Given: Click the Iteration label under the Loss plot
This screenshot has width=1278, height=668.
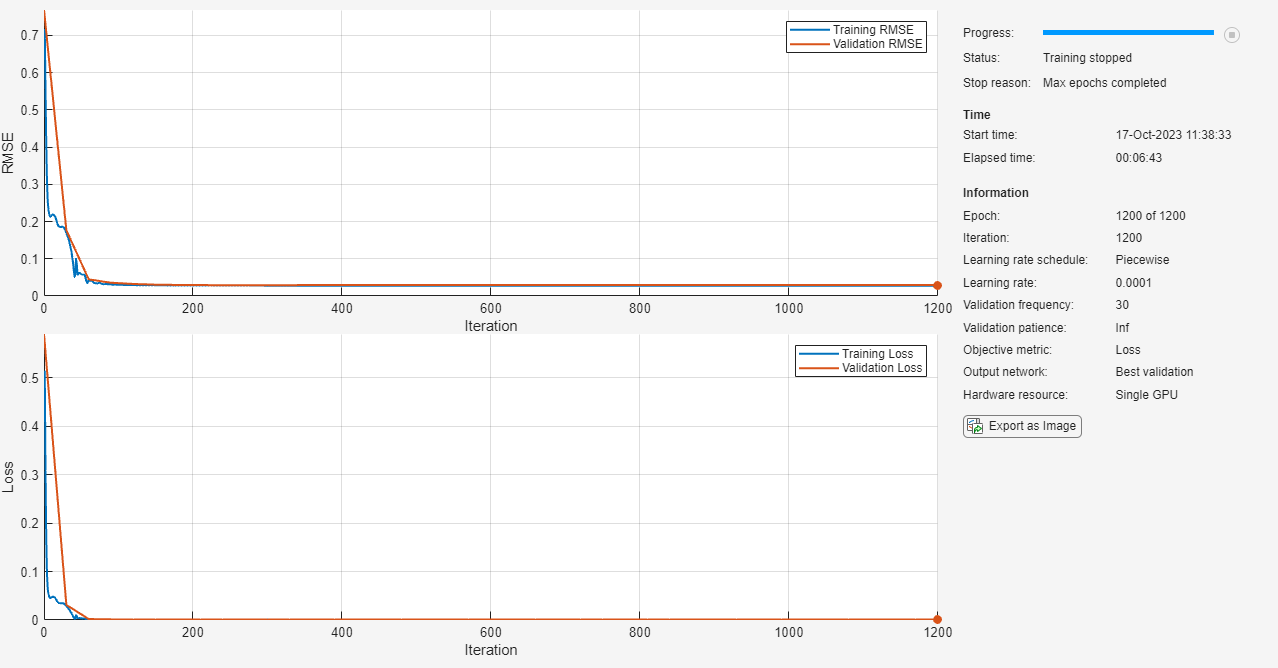Looking at the screenshot, I should click(x=491, y=650).
